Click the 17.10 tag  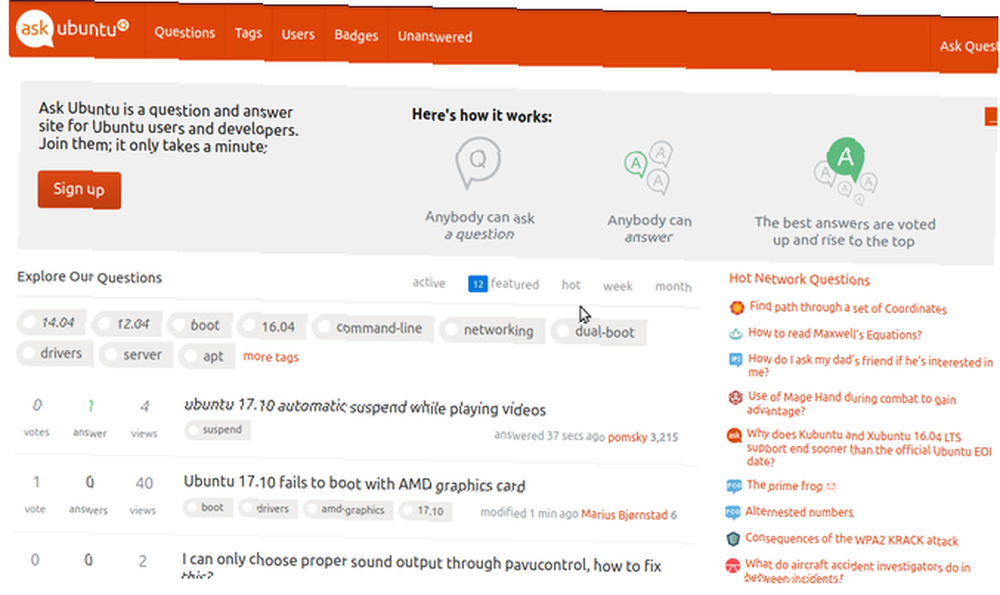425,511
